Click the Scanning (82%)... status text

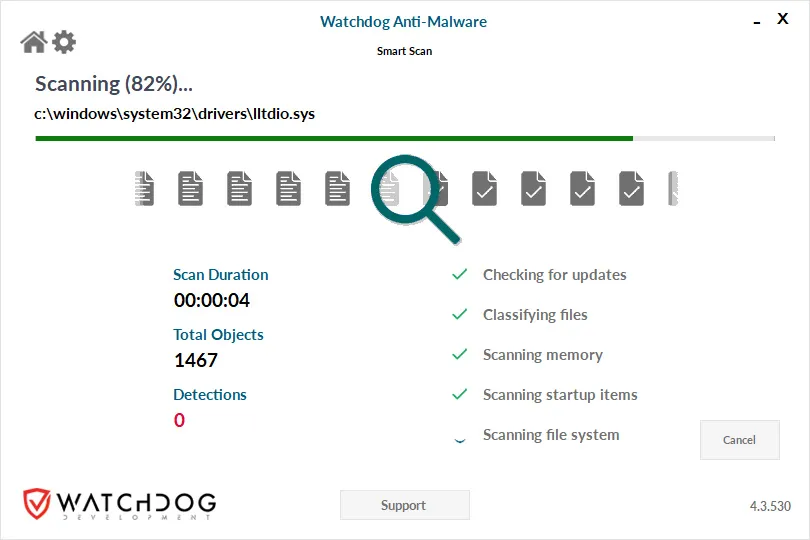114,84
